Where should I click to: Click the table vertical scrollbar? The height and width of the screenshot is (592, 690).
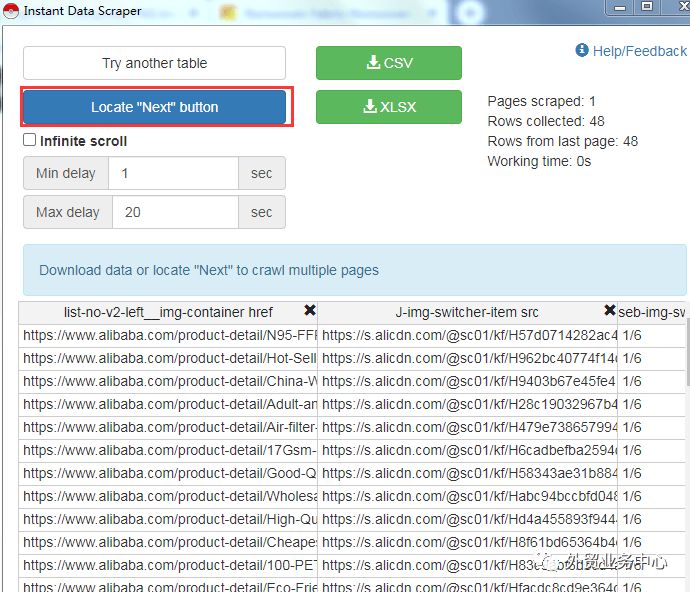point(687,352)
